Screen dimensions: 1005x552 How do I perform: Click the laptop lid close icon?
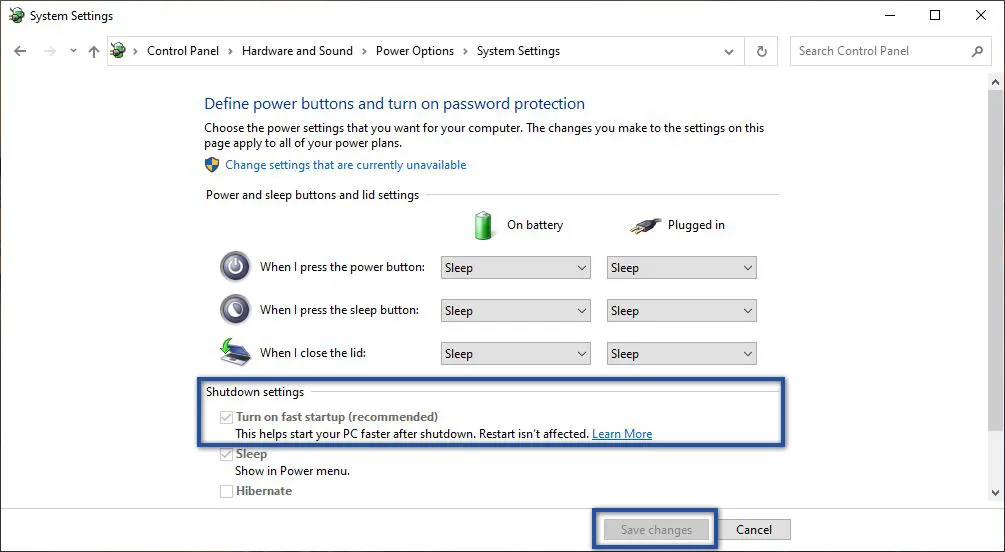click(x=235, y=352)
